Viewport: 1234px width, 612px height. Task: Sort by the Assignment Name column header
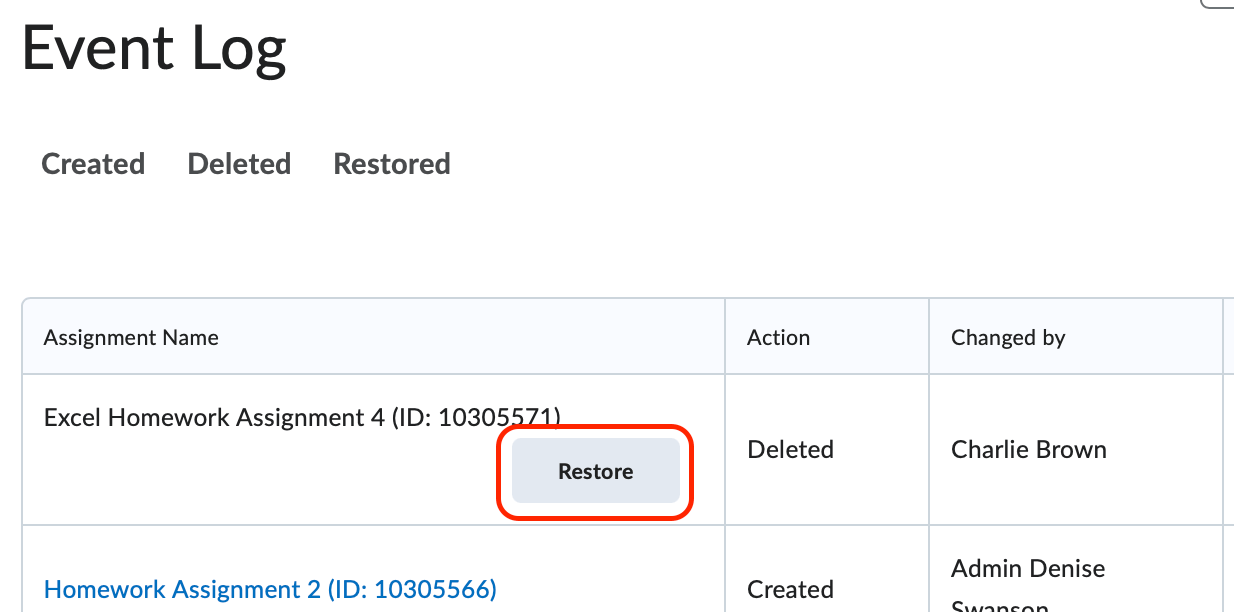130,337
